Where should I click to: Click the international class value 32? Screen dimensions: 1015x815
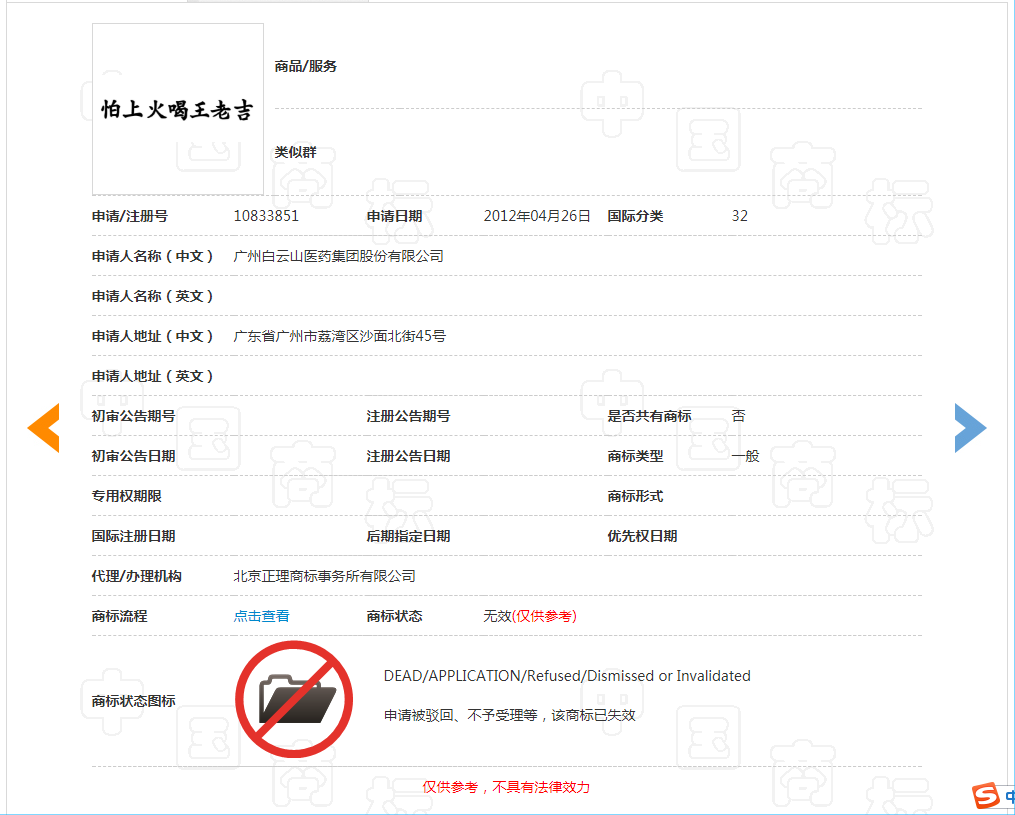(740, 216)
